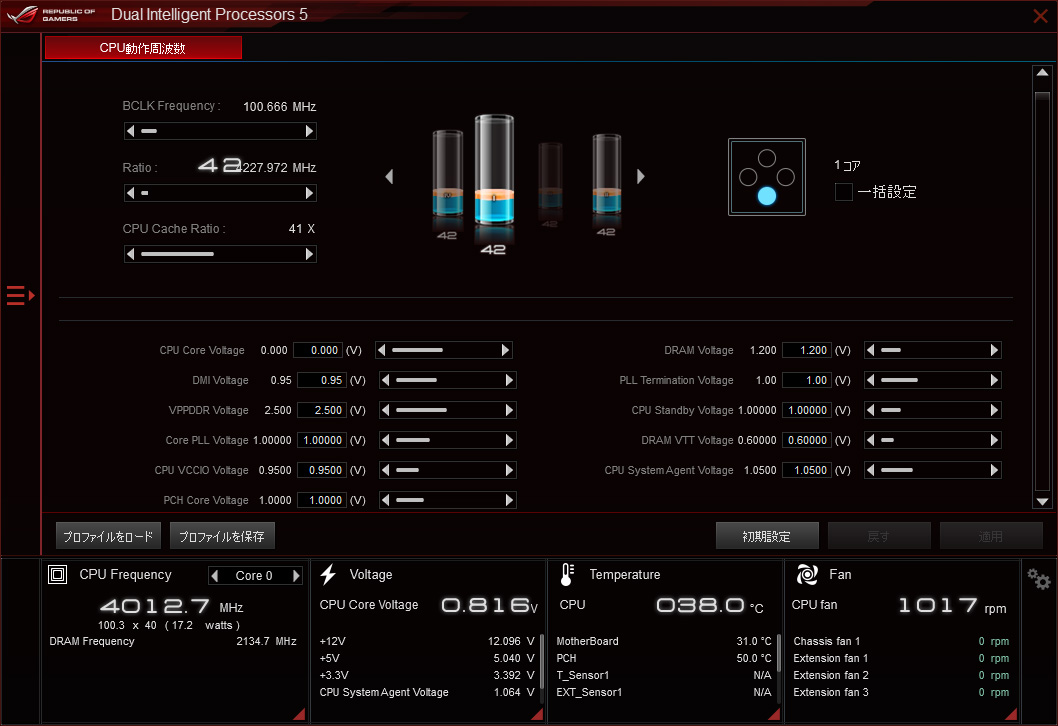
Task: Increase CPU Core Voltage with right arrow
Action: 505,350
